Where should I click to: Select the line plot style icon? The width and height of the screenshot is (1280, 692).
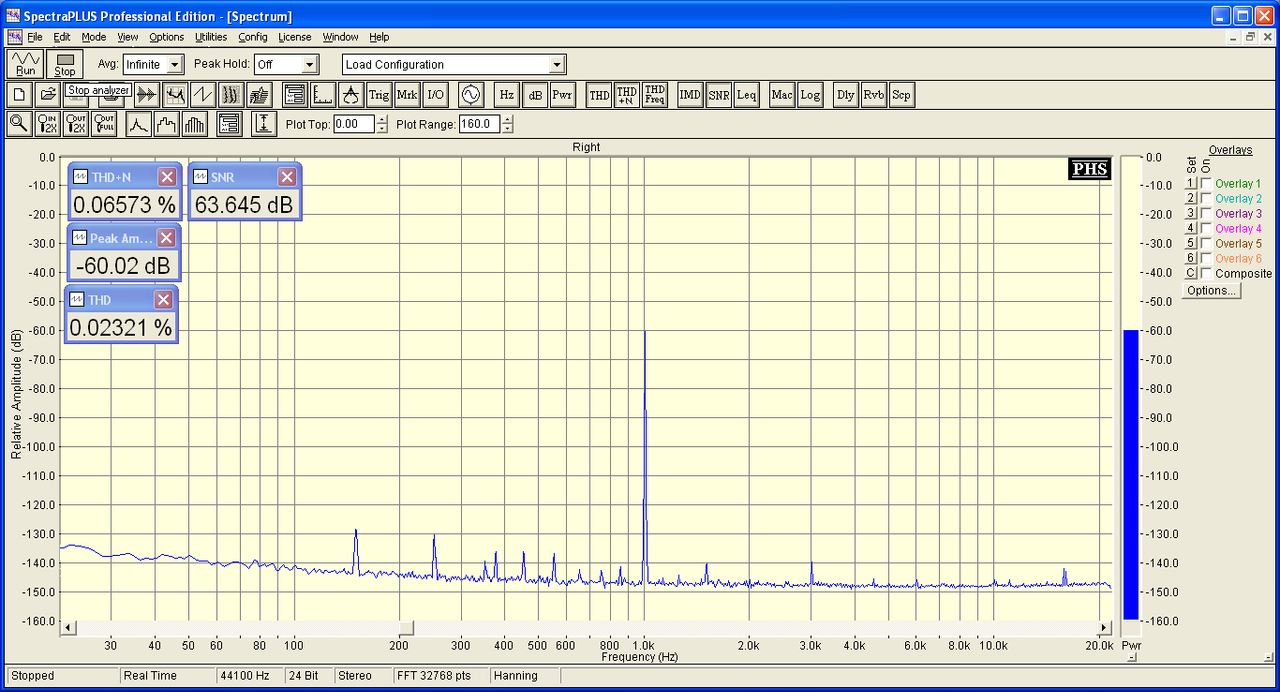138,124
